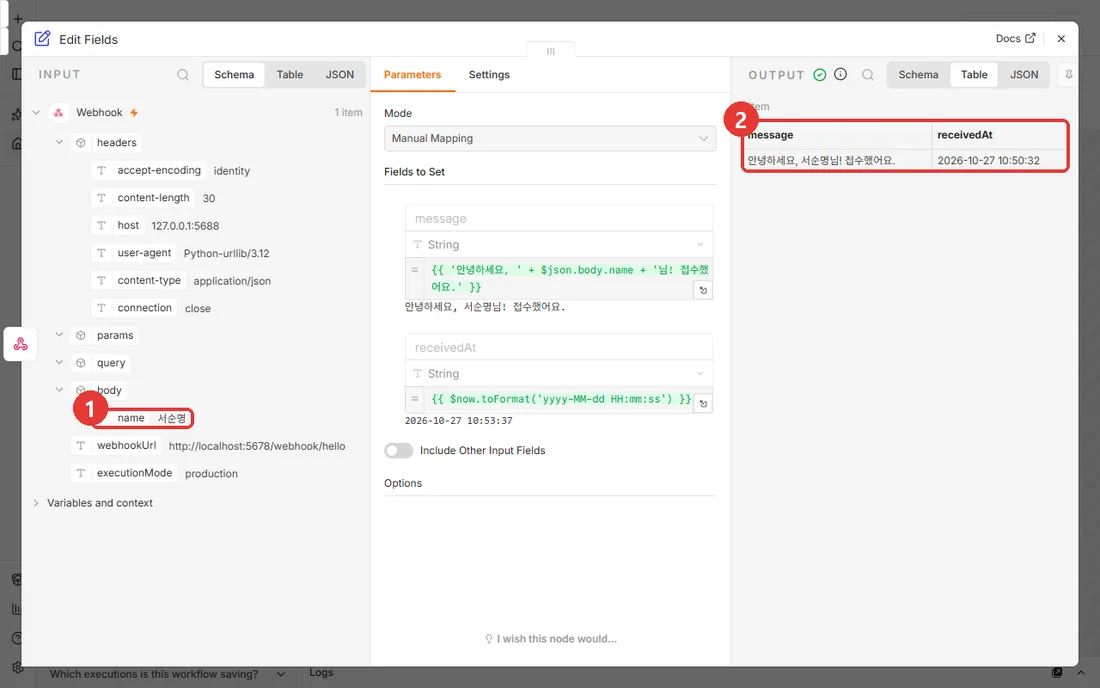The width and height of the screenshot is (1100, 688).
Task: Click the info icon next to OUTPUT
Action: (840, 74)
